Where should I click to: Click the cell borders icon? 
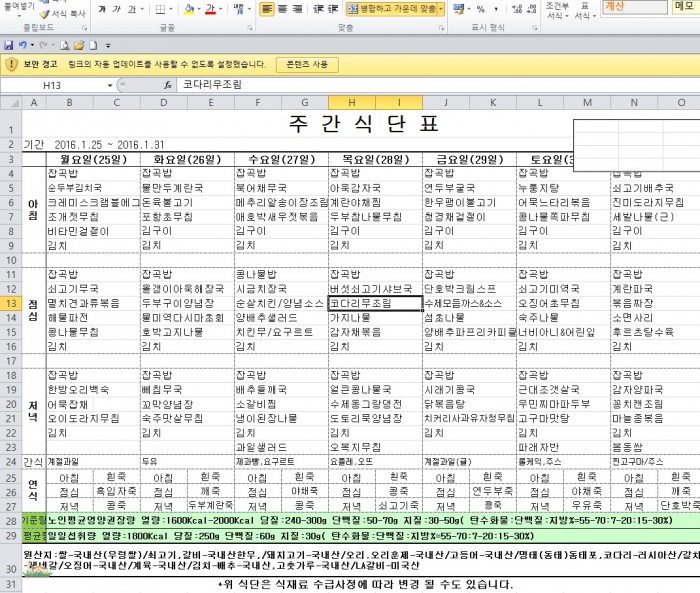pyautogui.click(x=161, y=9)
